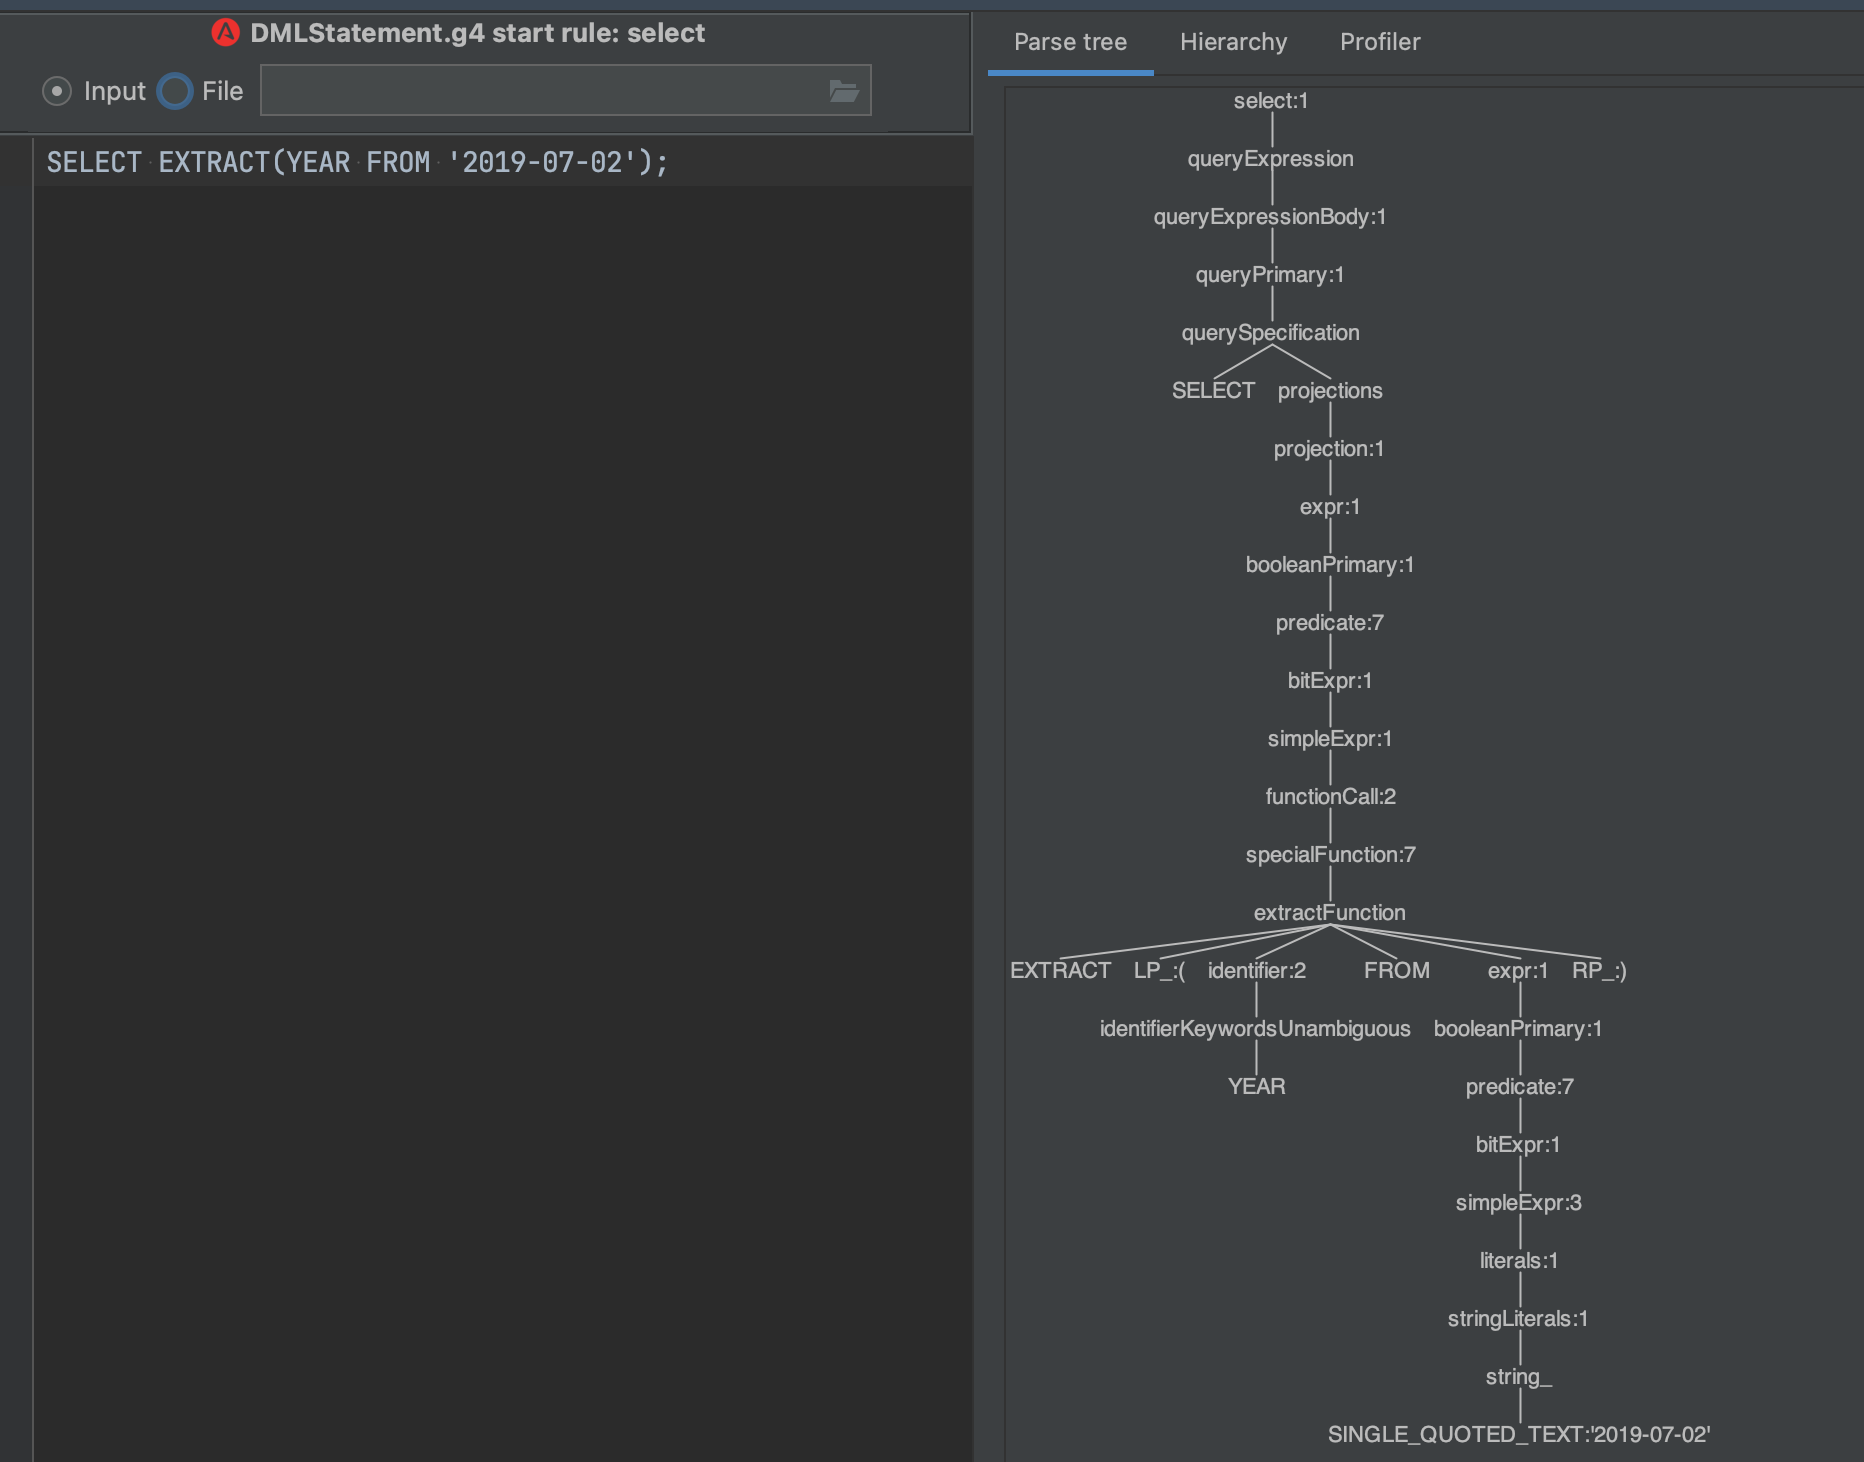
Task: Select the select:1 root node
Action: pos(1268,100)
